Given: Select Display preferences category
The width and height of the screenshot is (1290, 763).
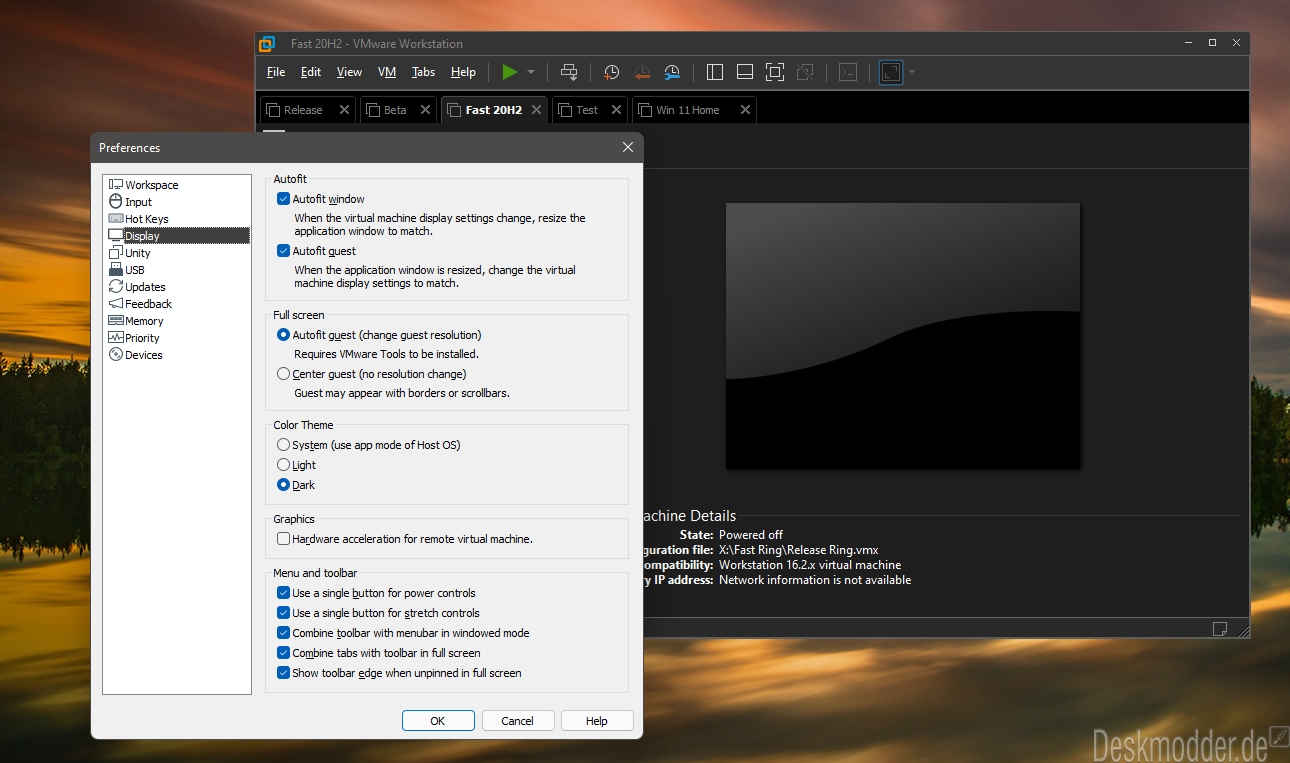Looking at the screenshot, I should click(x=177, y=236).
